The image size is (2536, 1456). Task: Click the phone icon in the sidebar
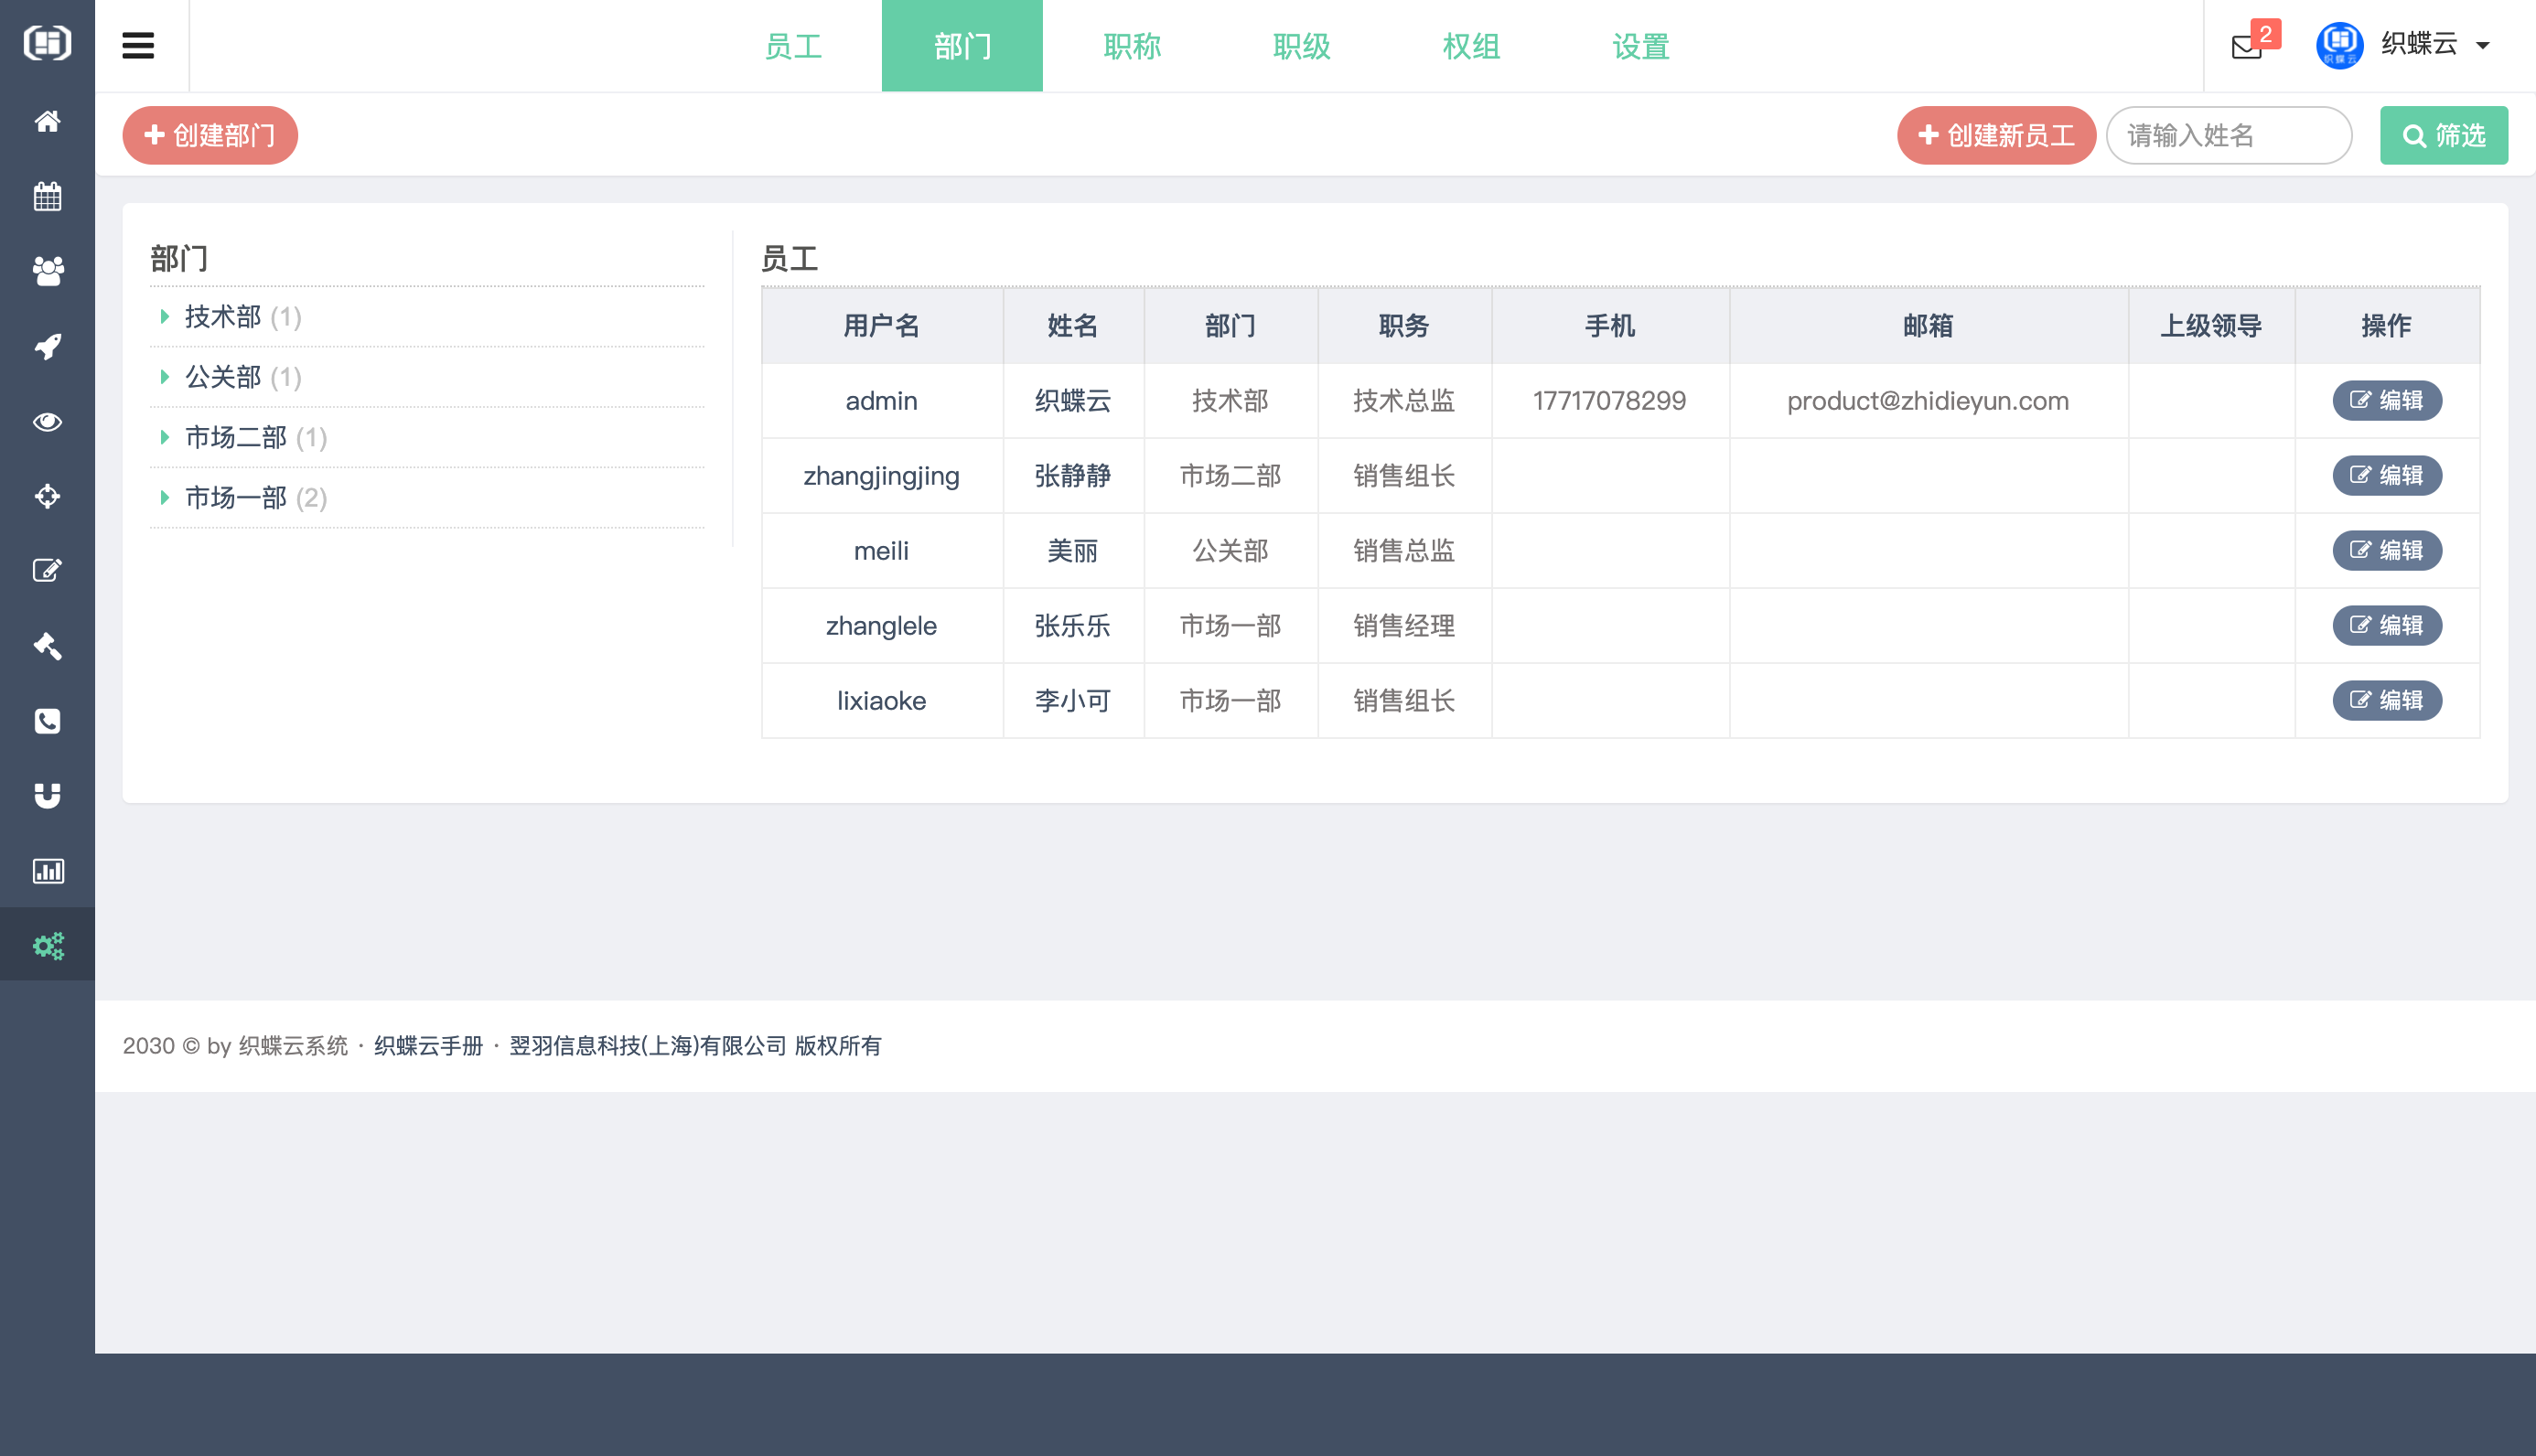click(47, 721)
